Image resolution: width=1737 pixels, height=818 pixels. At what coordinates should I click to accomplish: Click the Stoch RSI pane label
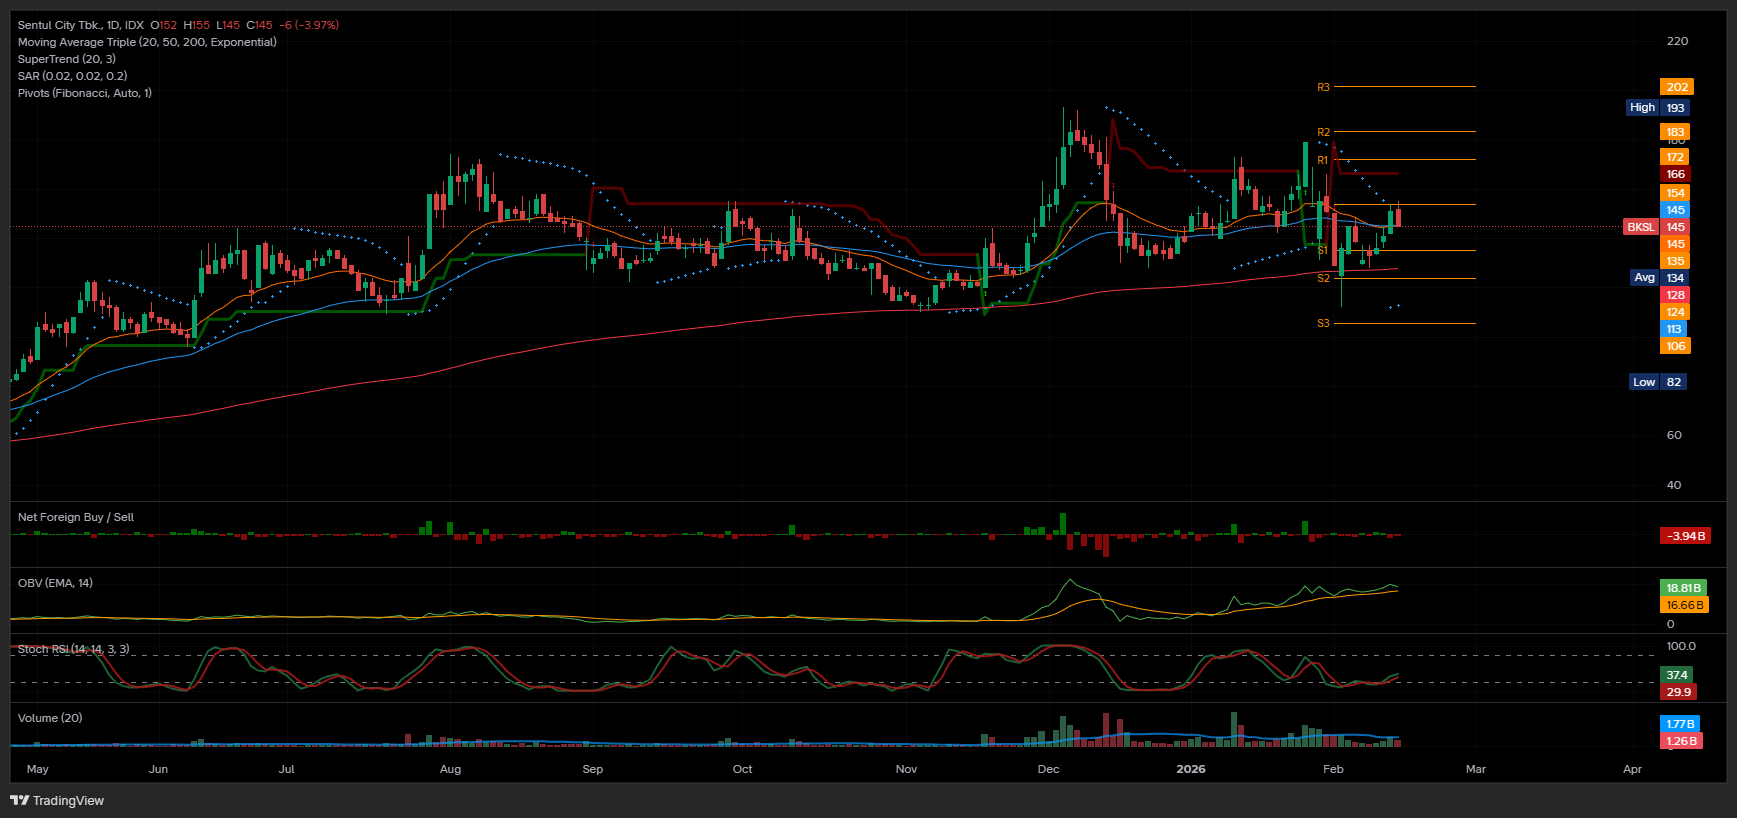pyautogui.click(x=73, y=649)
